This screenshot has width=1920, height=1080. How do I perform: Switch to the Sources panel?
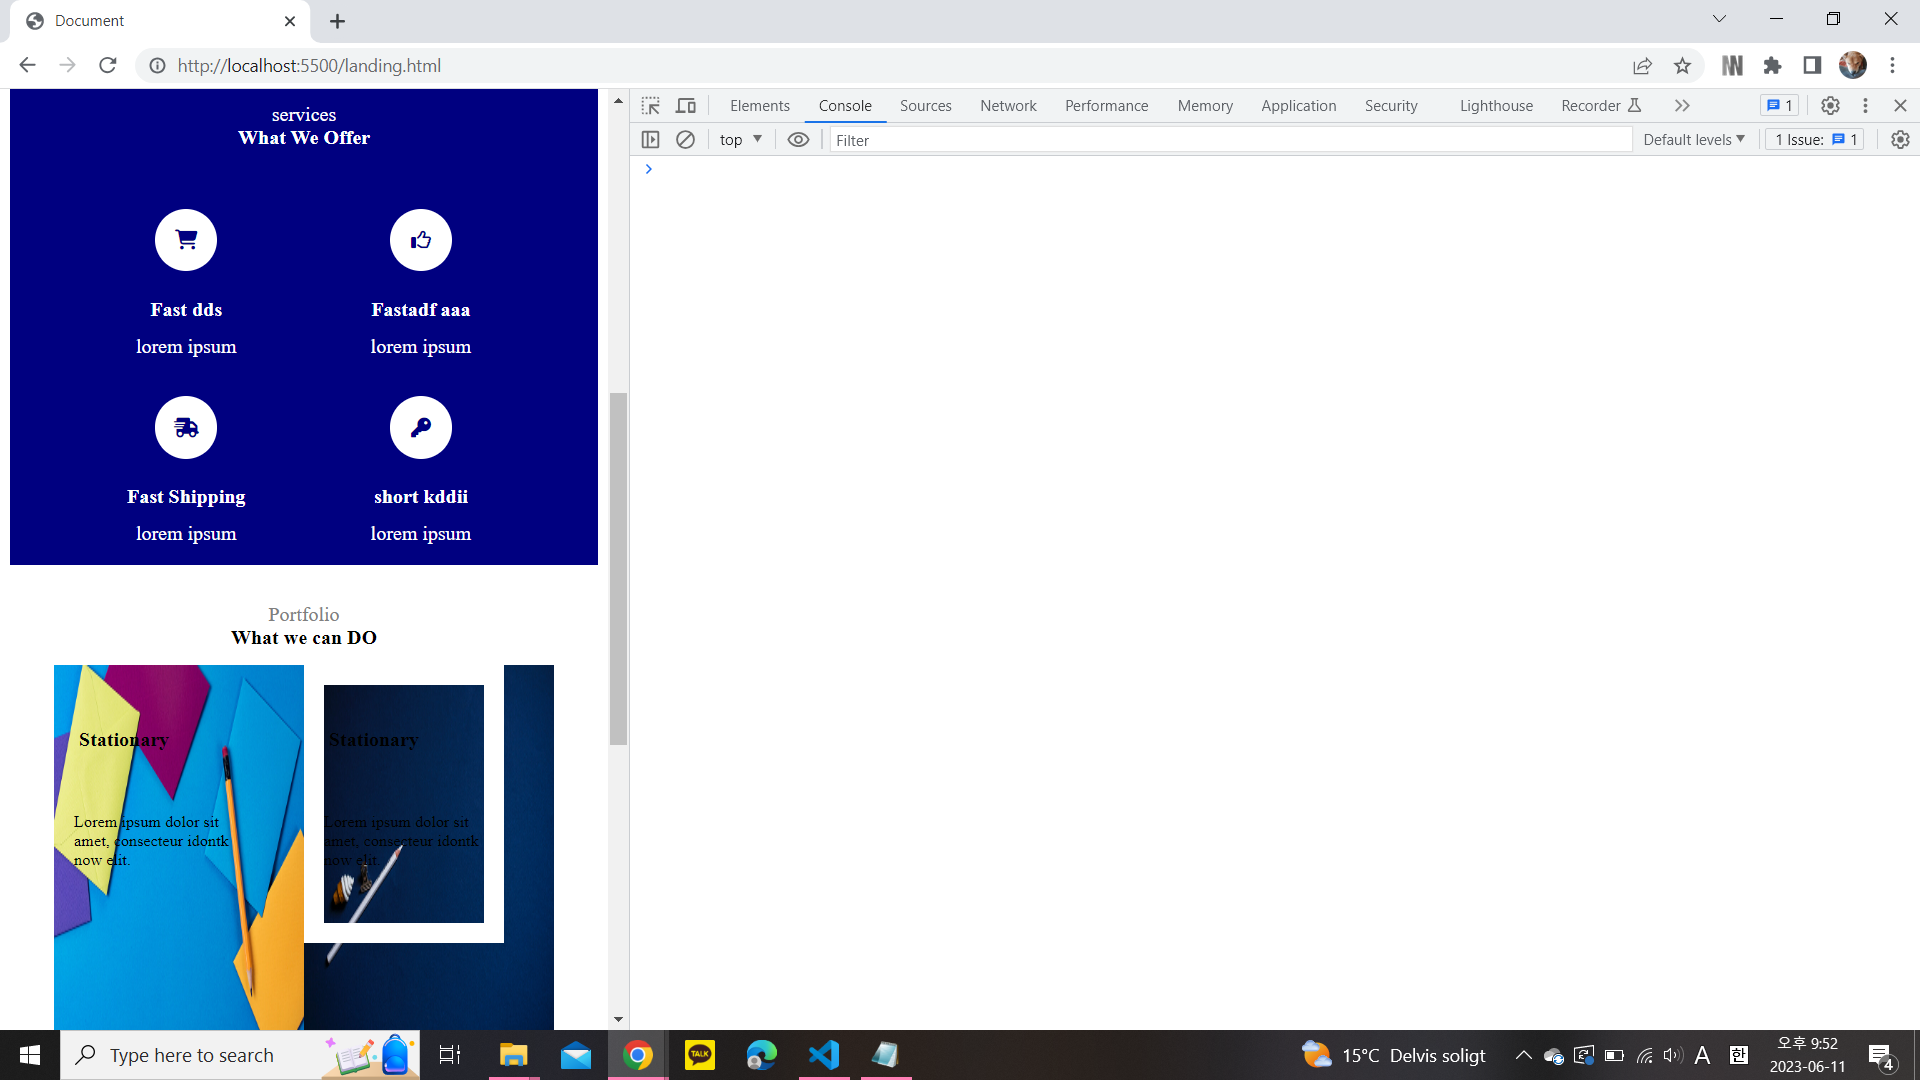pyautogui.click(x=925, y=105)
